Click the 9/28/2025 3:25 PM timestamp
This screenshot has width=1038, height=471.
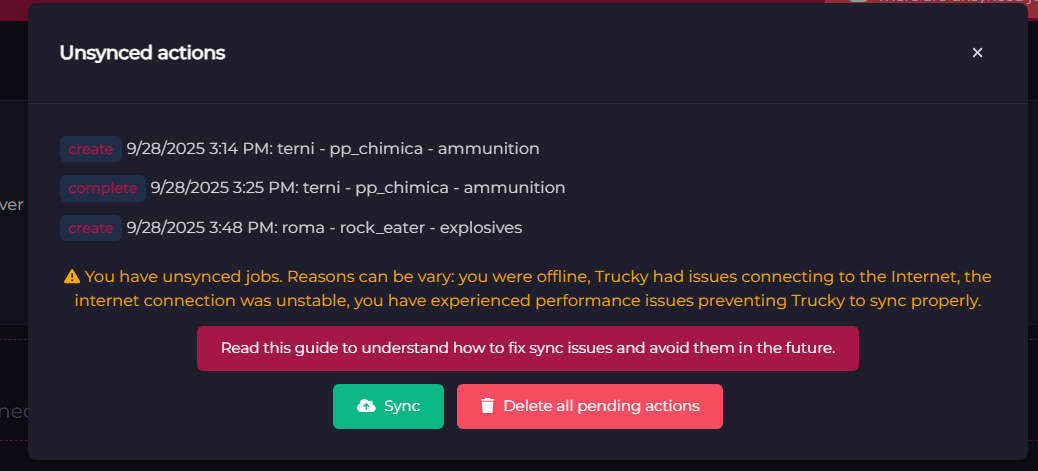(221, 188)
